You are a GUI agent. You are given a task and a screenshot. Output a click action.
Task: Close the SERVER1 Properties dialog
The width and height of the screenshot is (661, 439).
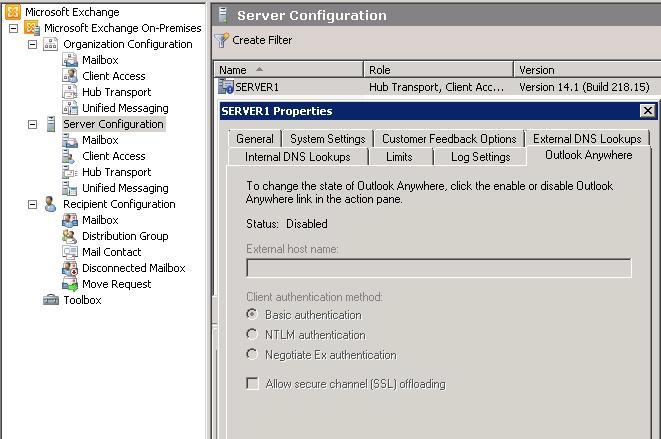(x=648, y=111)
